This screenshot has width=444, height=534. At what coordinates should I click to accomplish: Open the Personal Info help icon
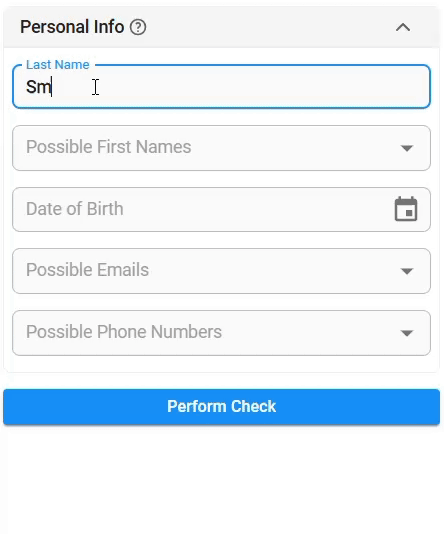138,27
